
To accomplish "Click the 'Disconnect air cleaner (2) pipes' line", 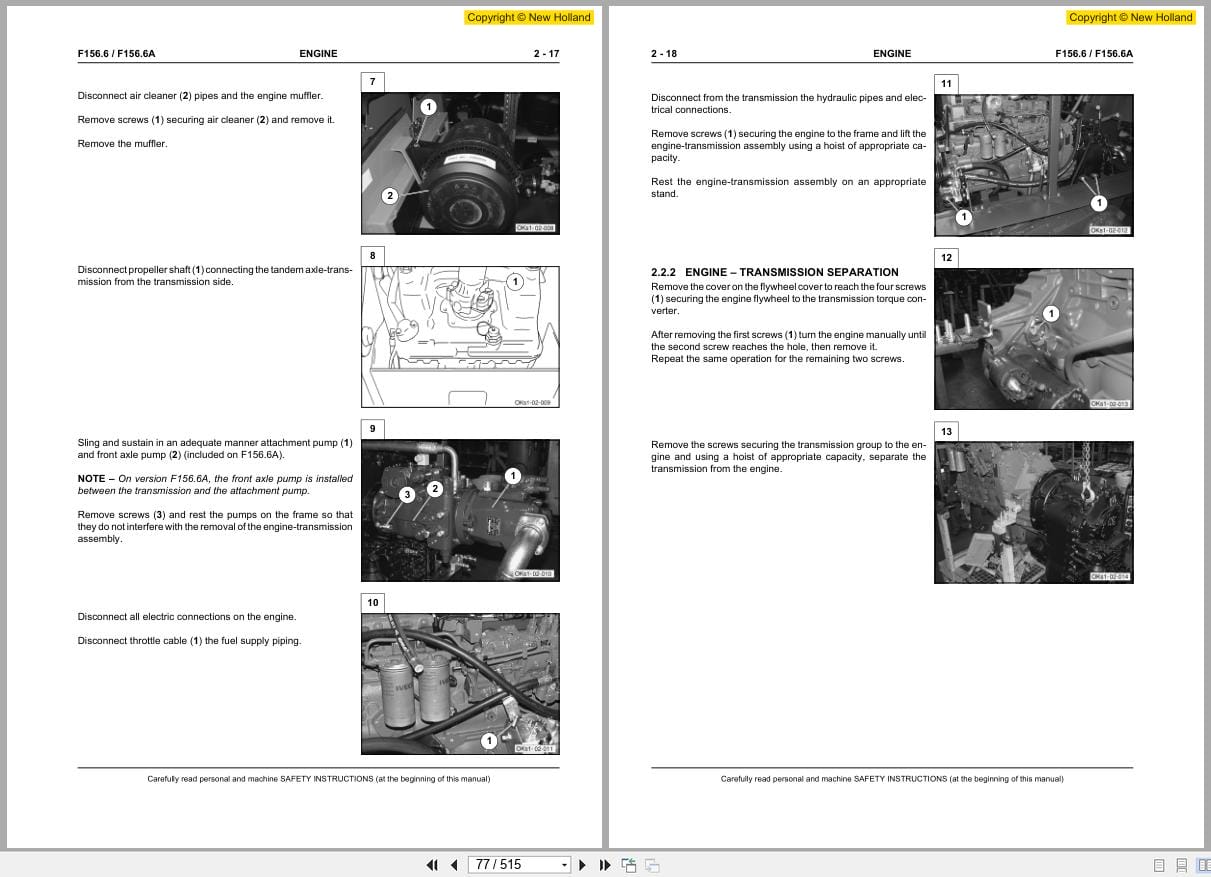I will [x=200, y=96].
